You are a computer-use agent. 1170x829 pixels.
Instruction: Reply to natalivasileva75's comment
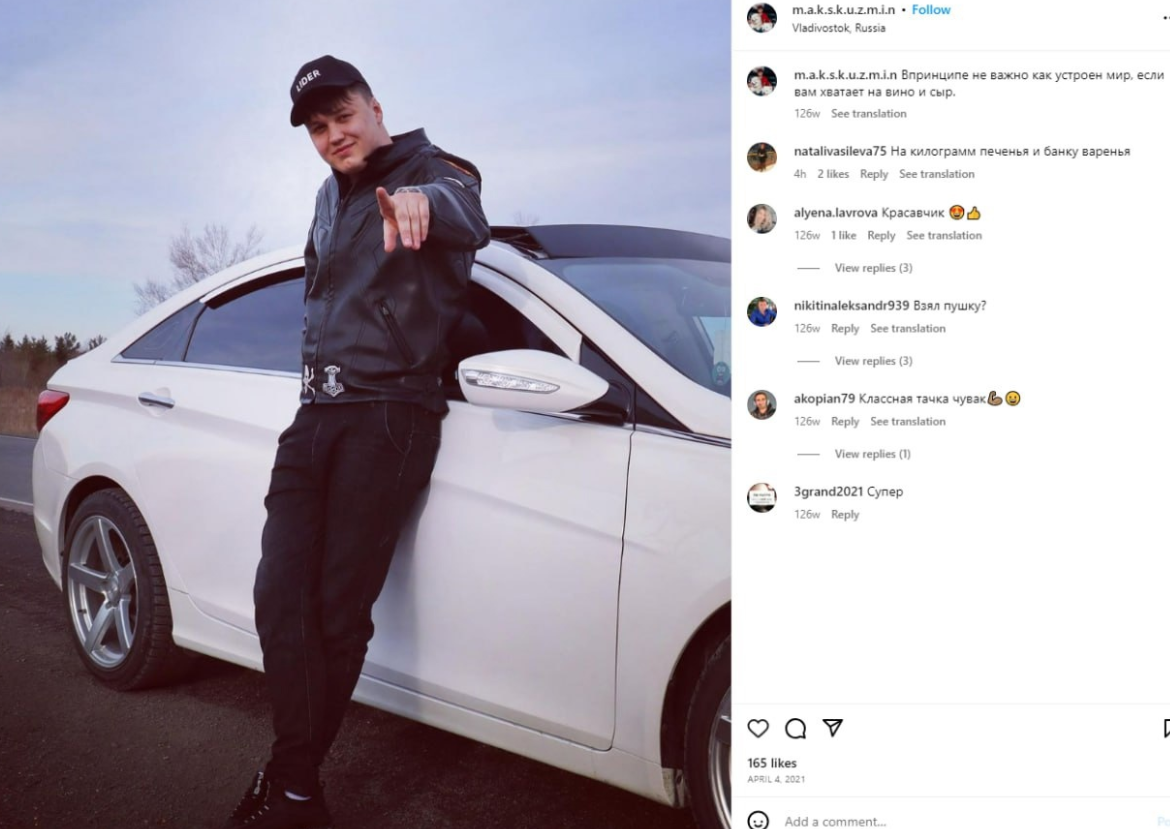(874, 174)
